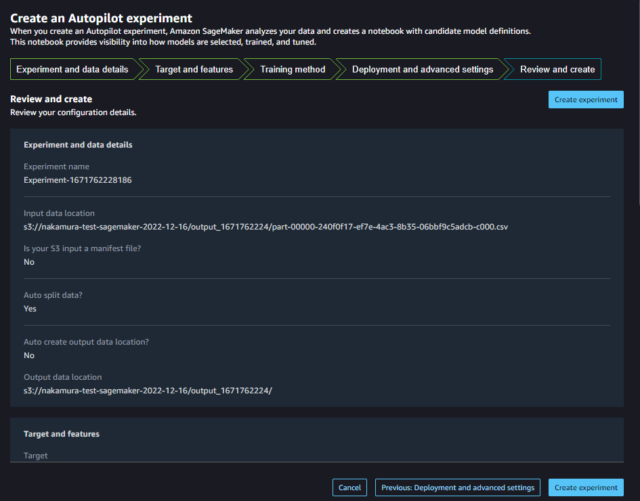The width and height of the screenshot is (640, 501).
Task: Click the Yes value under Auto split data
Action: pyautogui.click(x=30, y=309)
